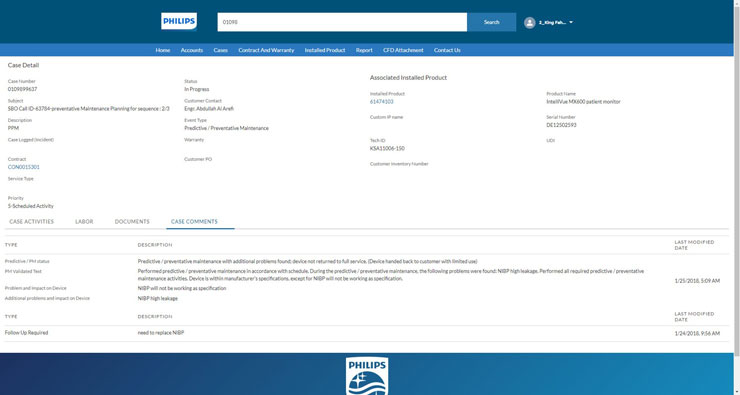Screen dimensions: 740x395
Task: Switch to the Documents tab
Action: tap(132, 221)
